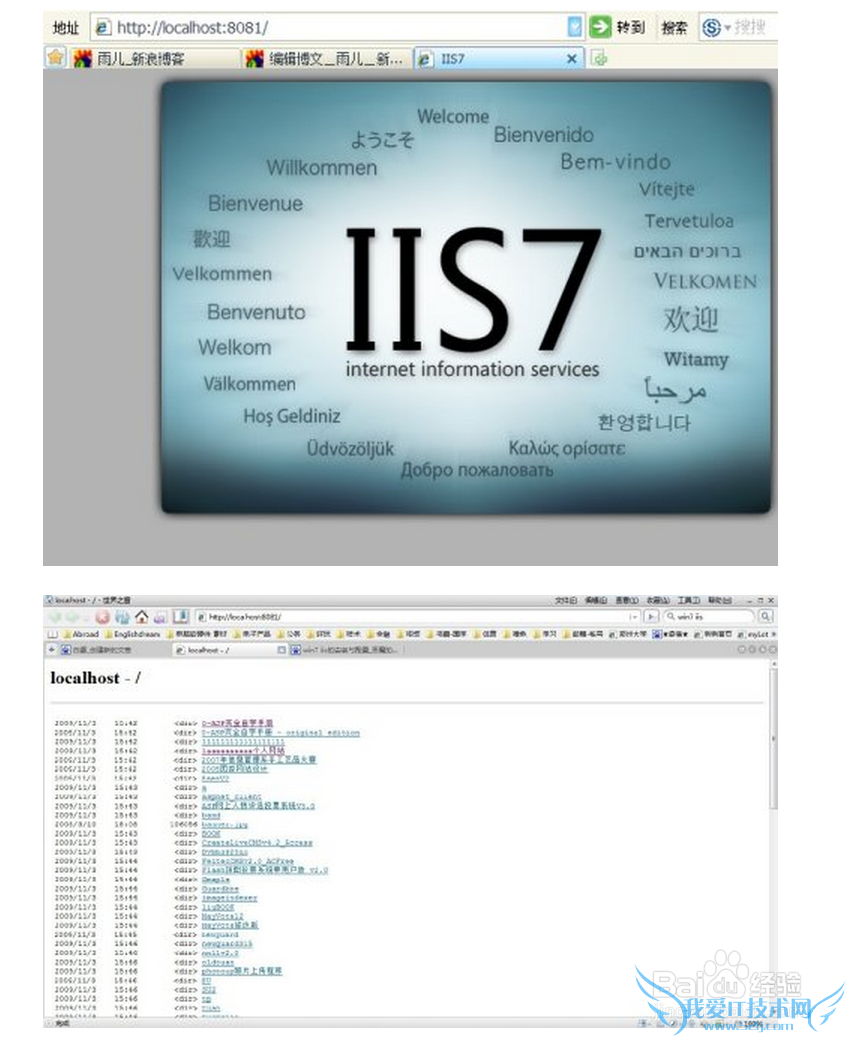Image resolution: width=851 pixels, height=1041 pixels.
Task: Open a new tab with the tab-add icon
Action: [599, 58]
